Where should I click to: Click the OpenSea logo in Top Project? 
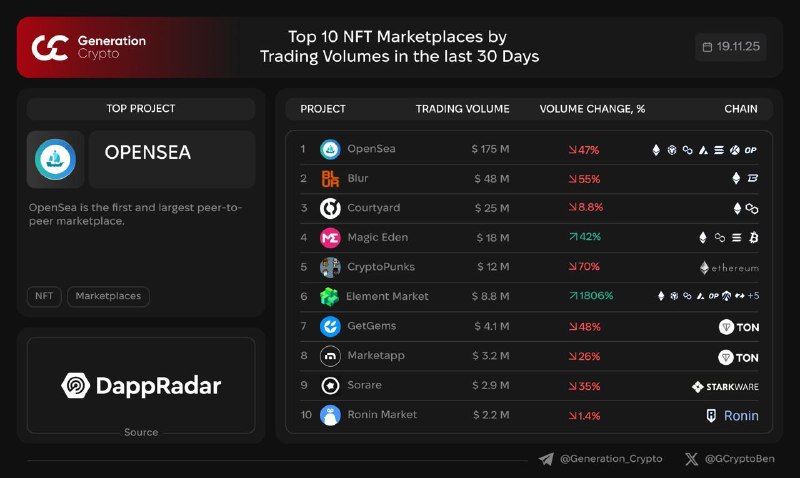[x=56, y=159]
